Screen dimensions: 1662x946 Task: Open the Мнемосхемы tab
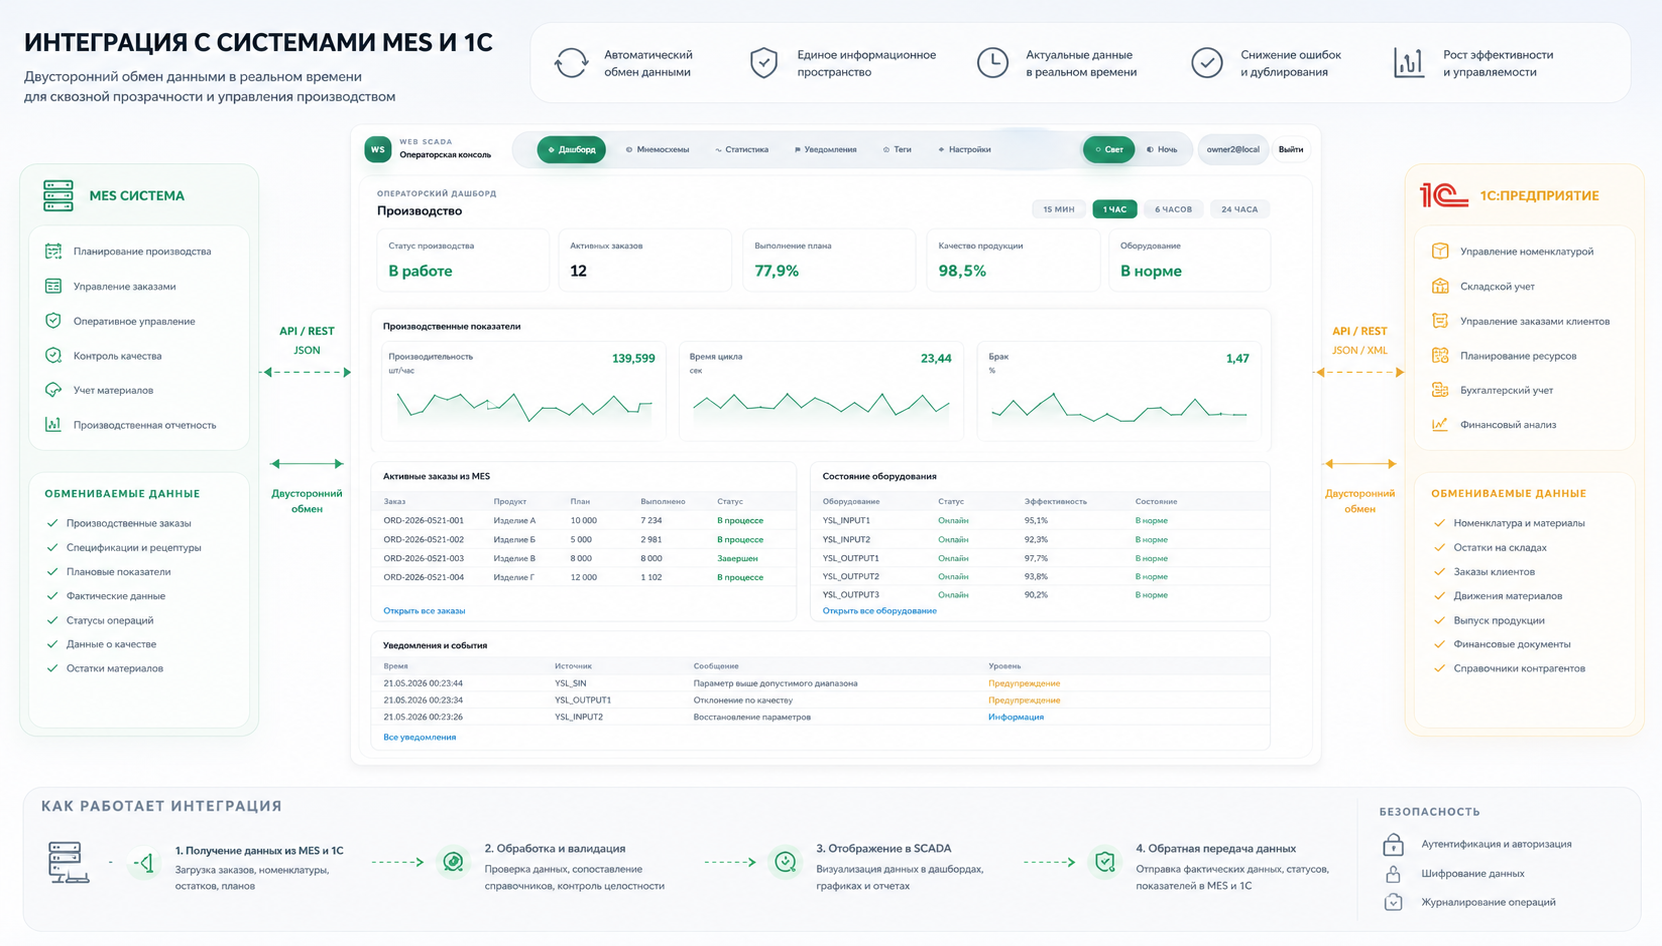[658, 149]
